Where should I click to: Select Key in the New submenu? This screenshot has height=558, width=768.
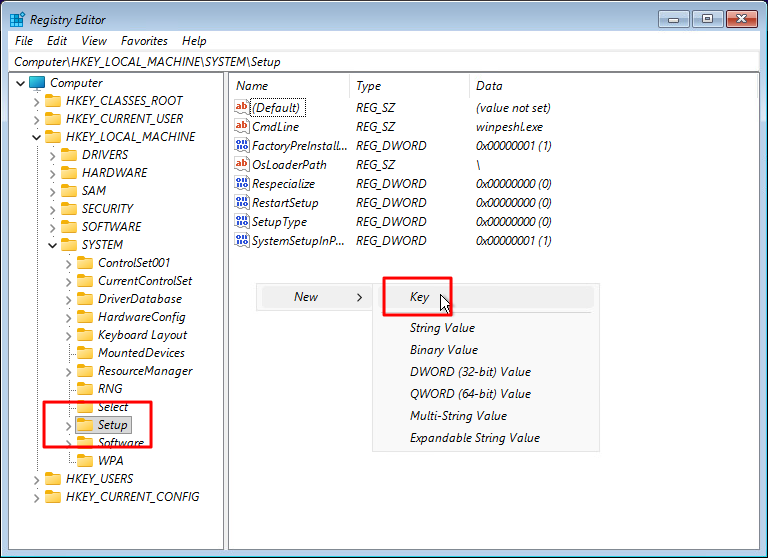(x=419, y=297)
